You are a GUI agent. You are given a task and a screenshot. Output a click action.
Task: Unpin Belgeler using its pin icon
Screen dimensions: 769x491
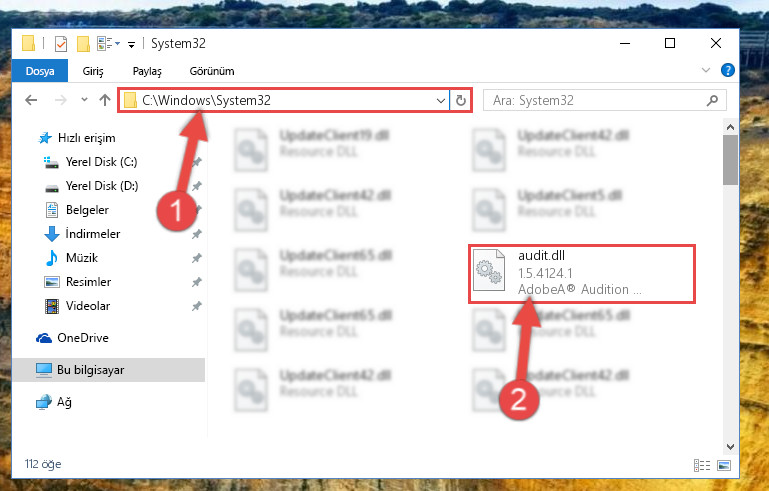coord(197,210)
